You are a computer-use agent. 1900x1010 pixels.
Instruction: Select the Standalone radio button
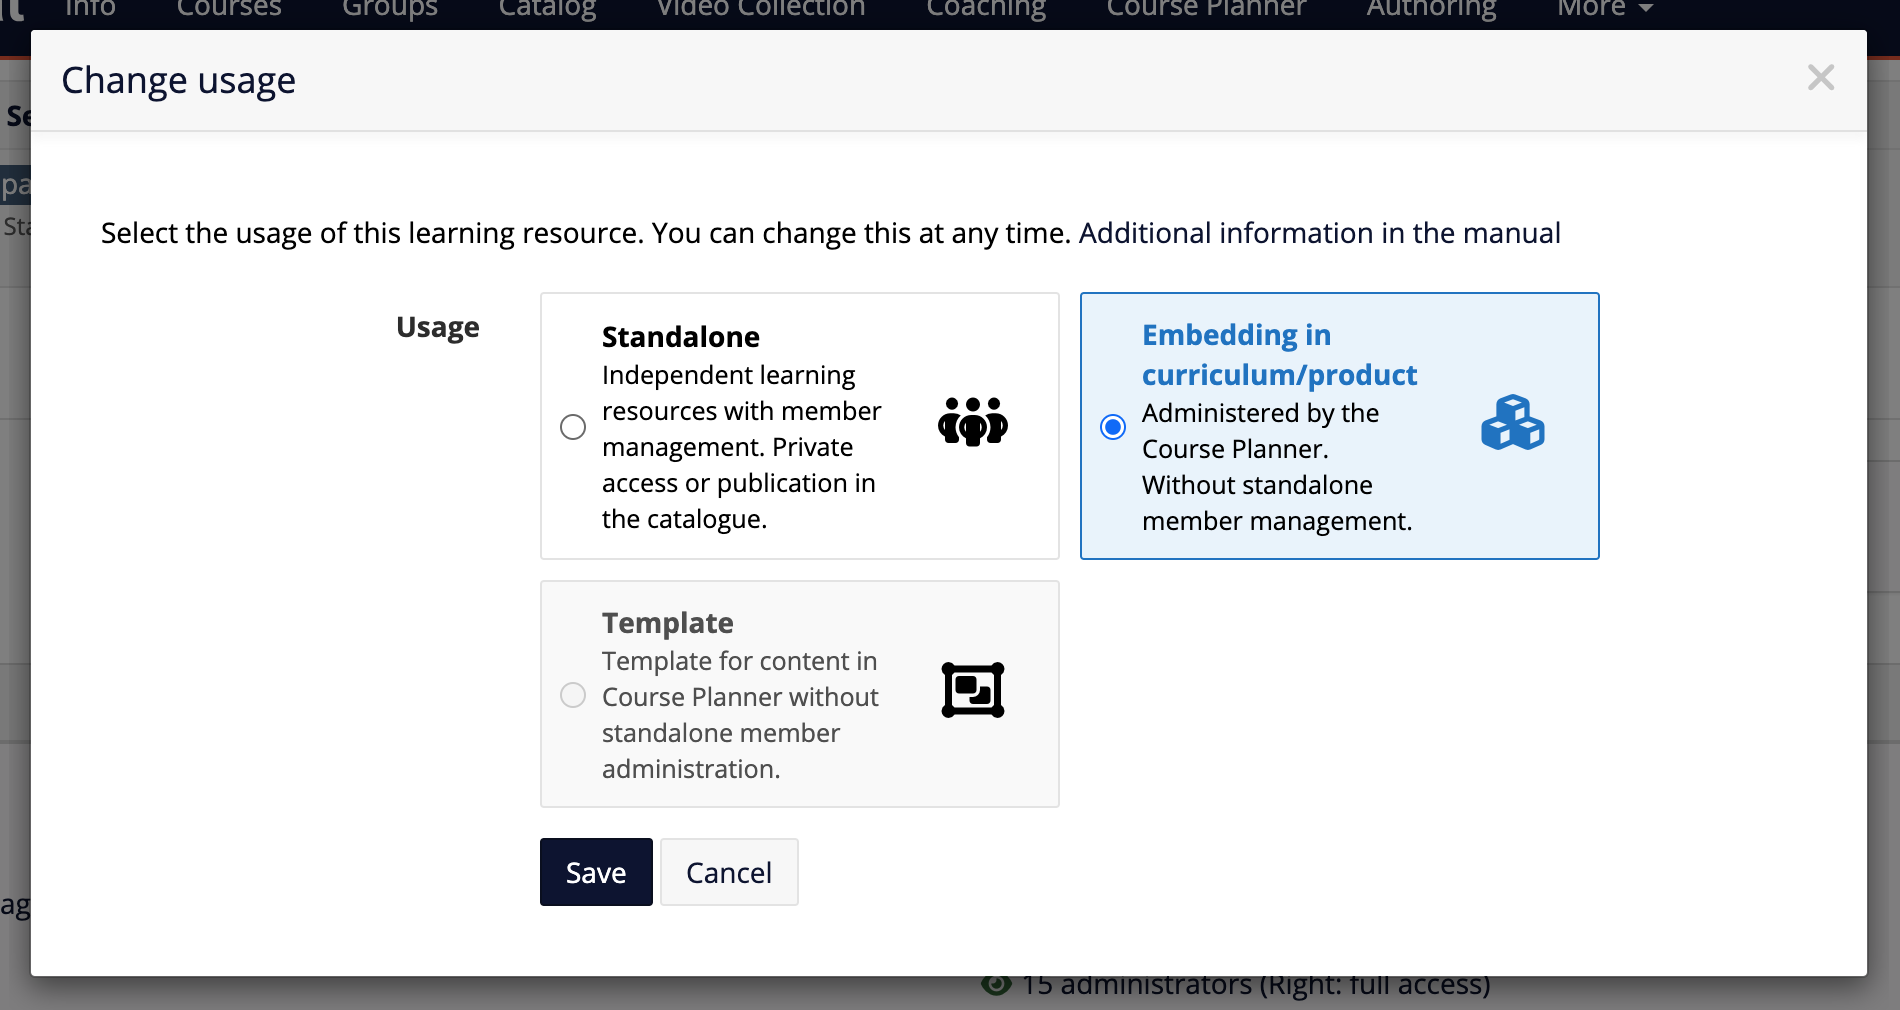point(573,427)
